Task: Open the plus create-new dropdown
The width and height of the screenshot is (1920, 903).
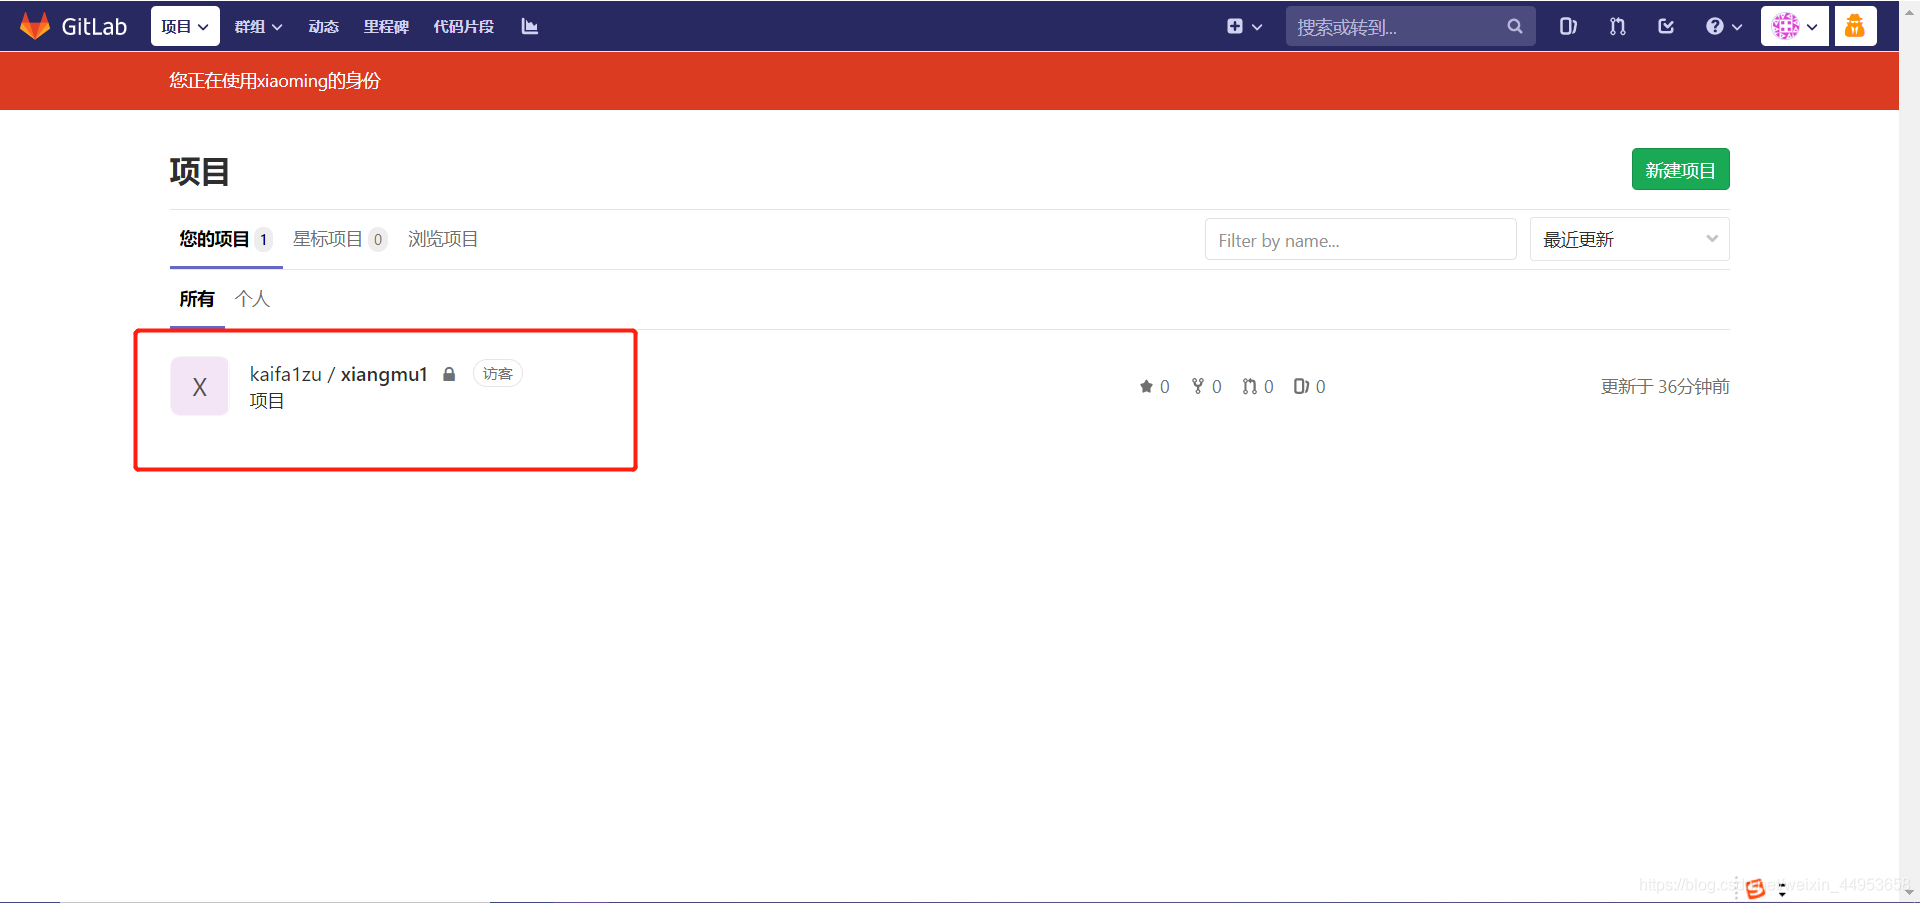Action: [x=1244, y=26]
